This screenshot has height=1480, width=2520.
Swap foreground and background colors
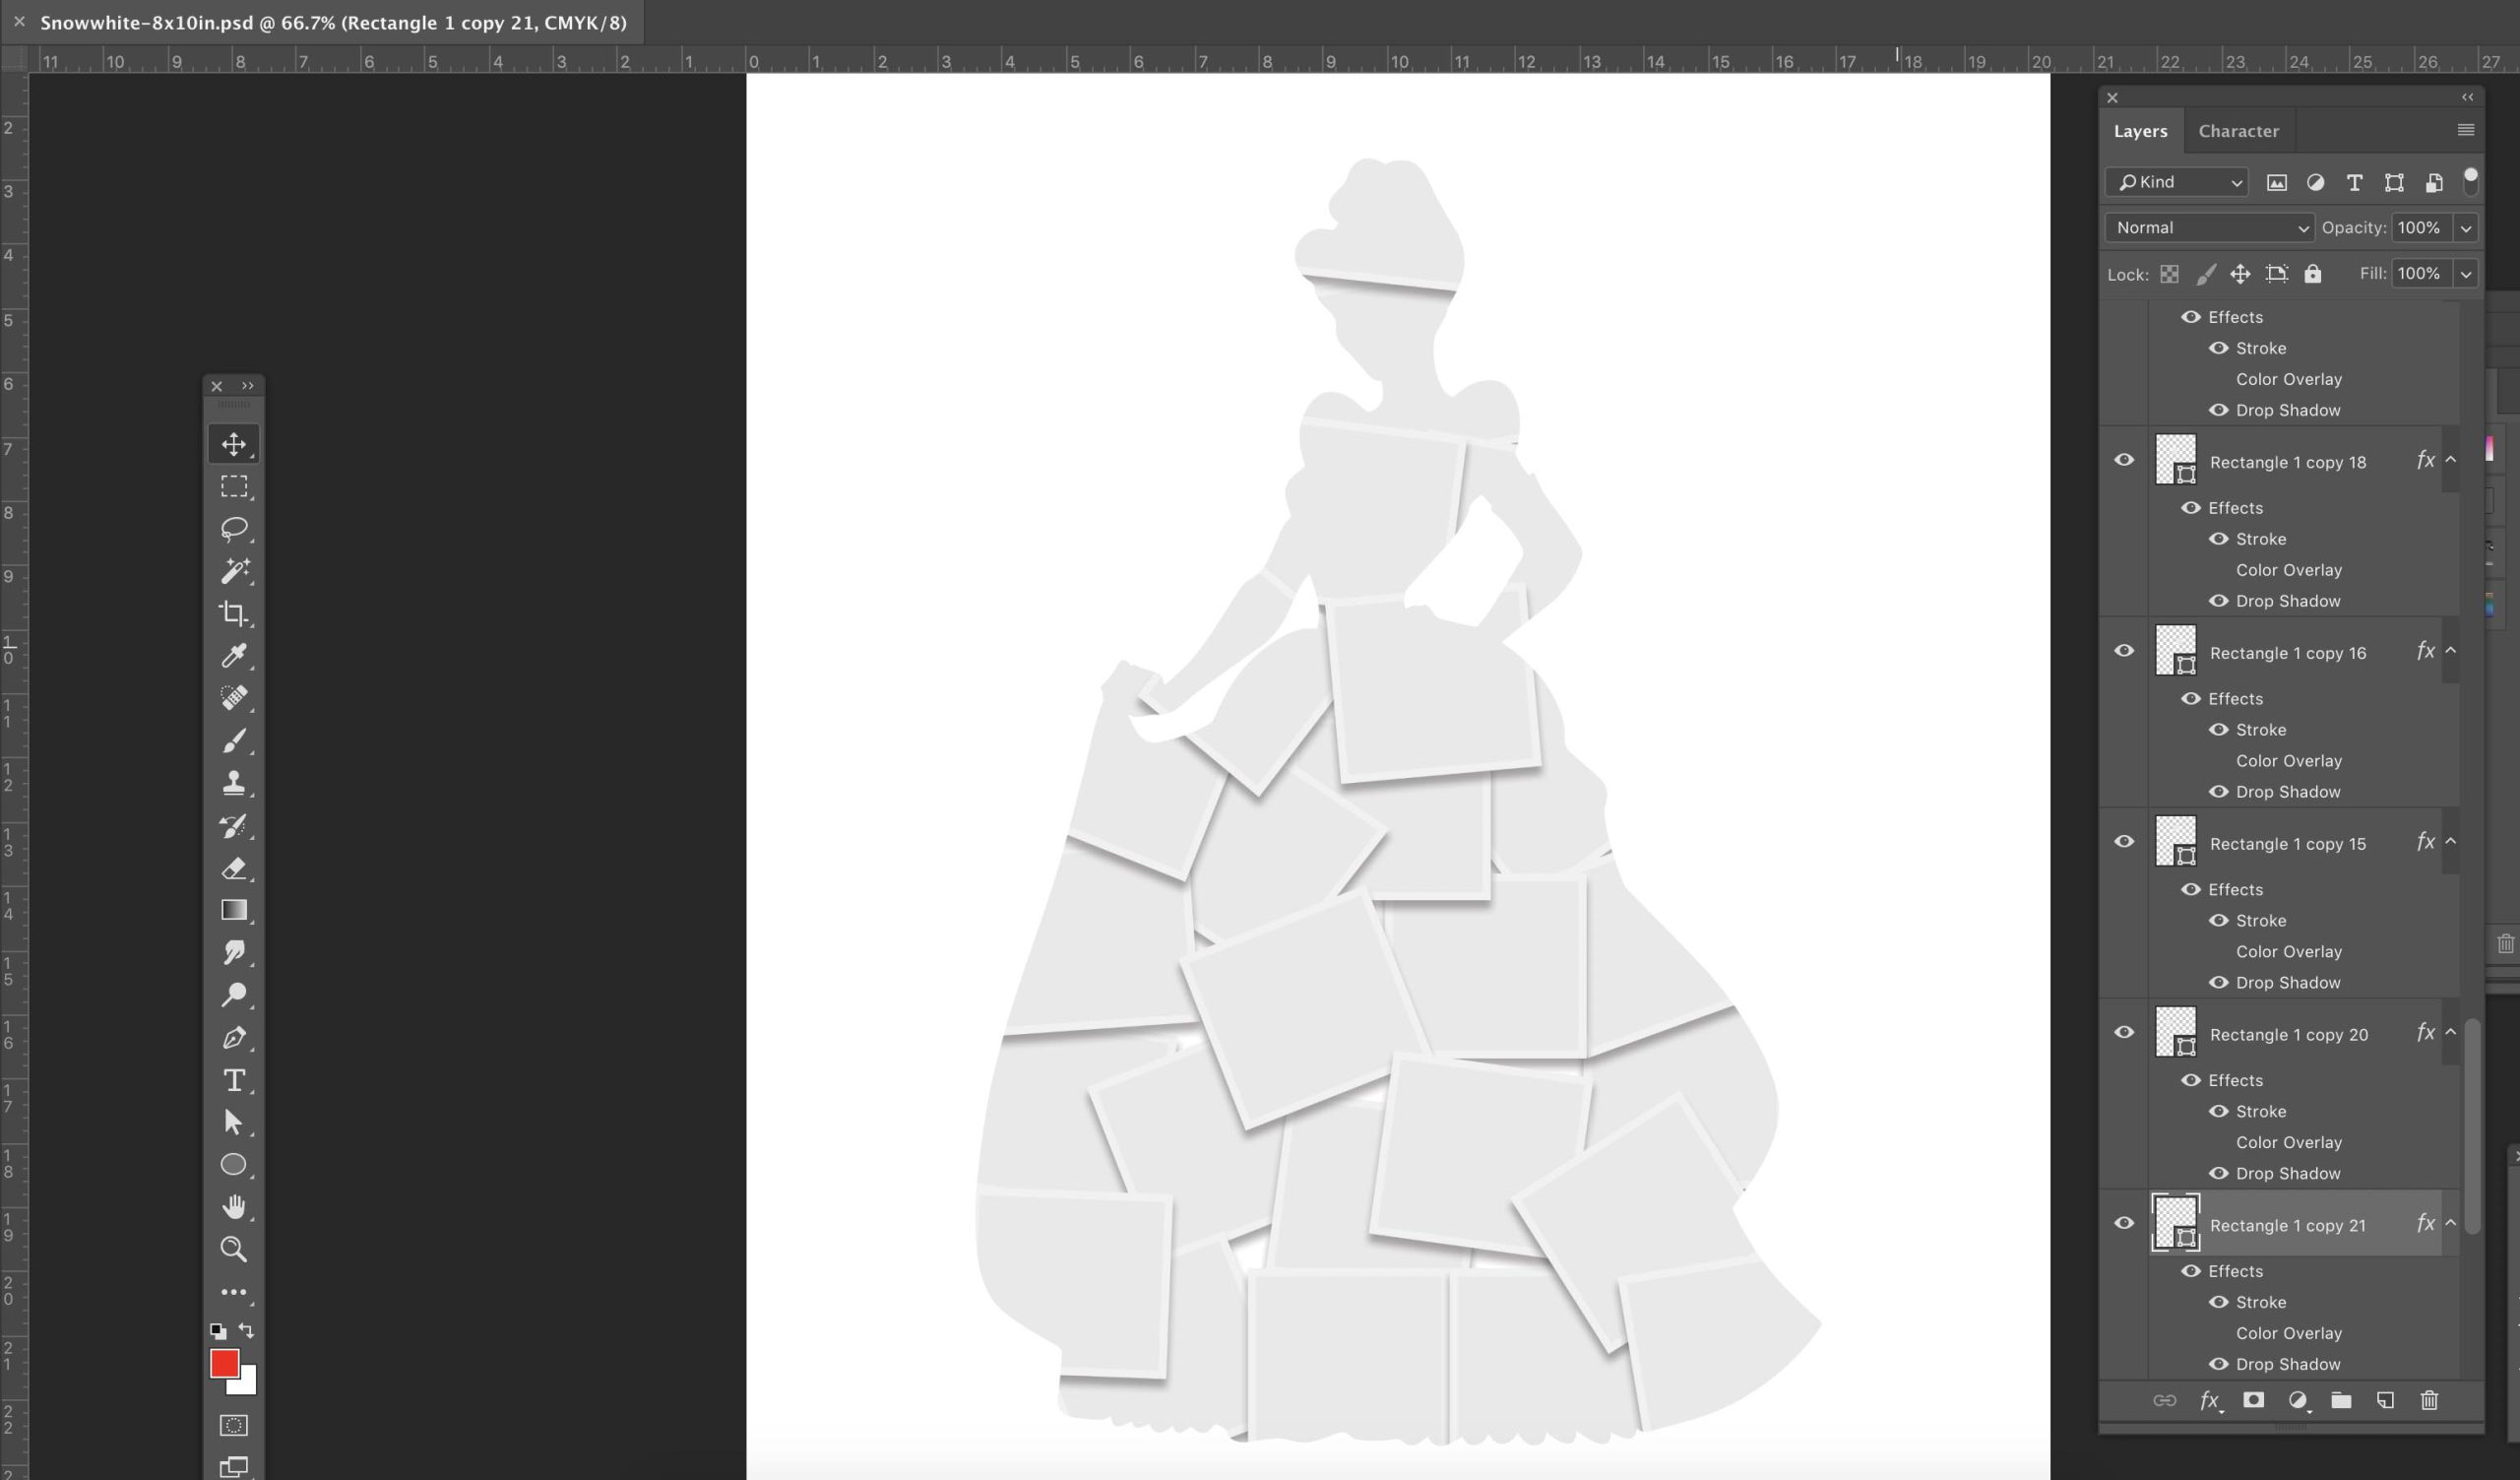(247, 1330)
